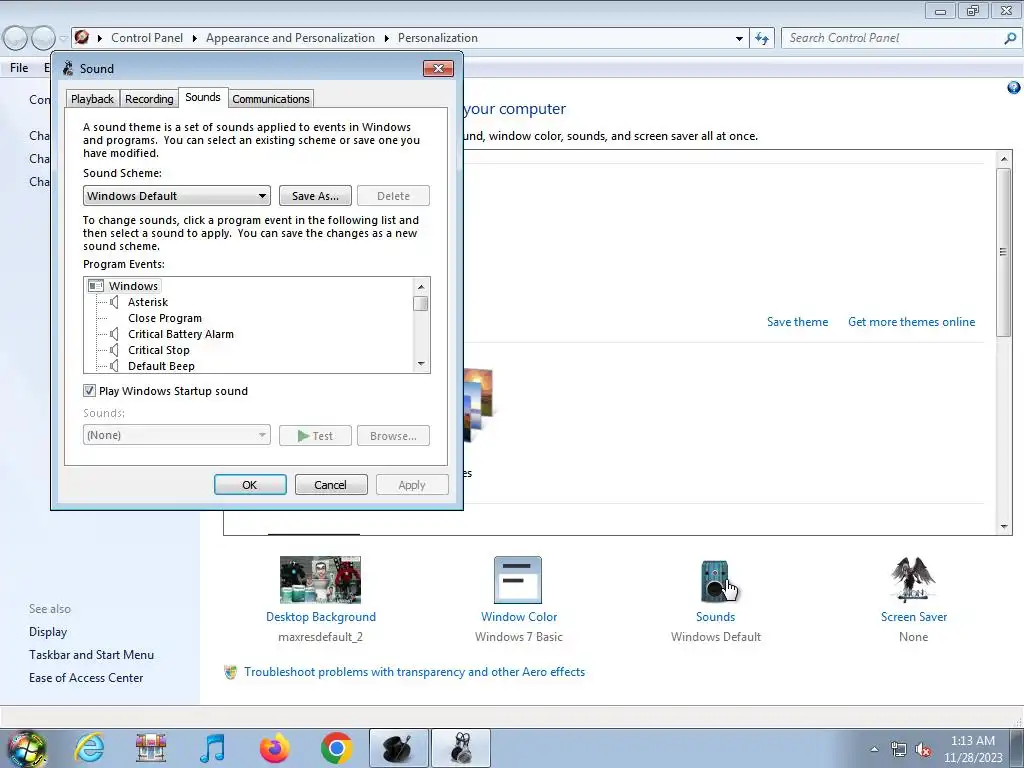The height and width of the screenshot is (768, 1024).
Task: Click OK in the Sound dialog
Action: tap(250, 485)
